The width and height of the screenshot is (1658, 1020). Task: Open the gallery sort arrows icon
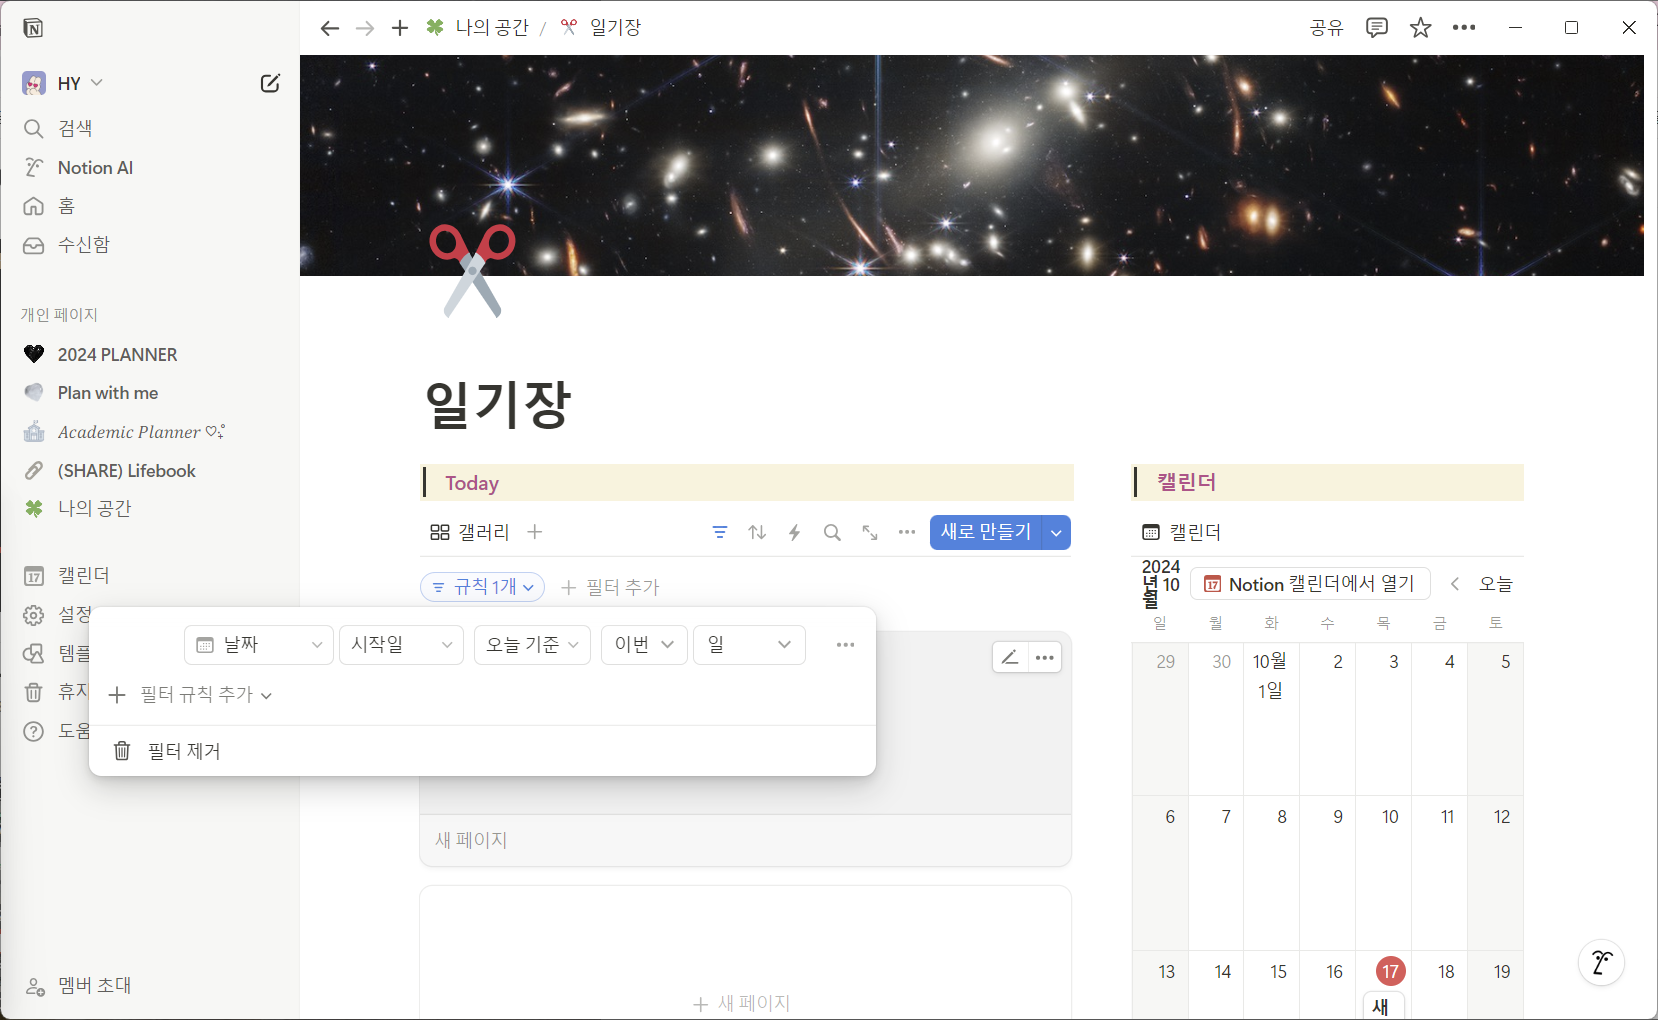pyautogui.click(x=757, y=532)
